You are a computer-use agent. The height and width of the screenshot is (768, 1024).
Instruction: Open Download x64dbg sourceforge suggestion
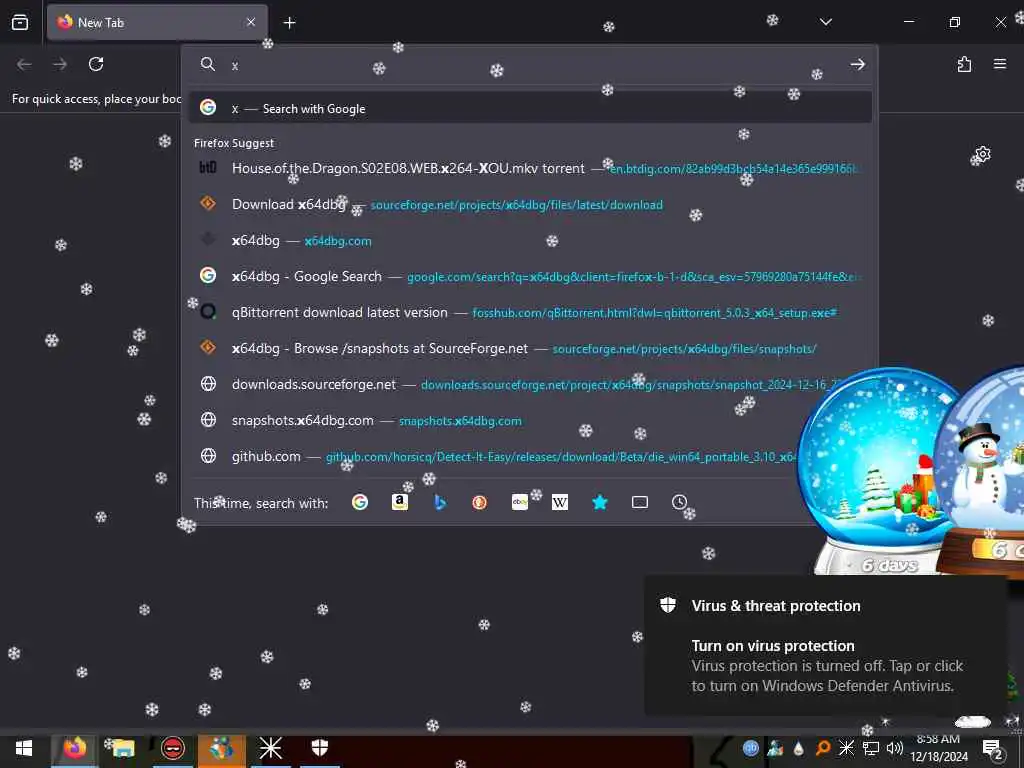pyautogui.click(x=530, y=204)
